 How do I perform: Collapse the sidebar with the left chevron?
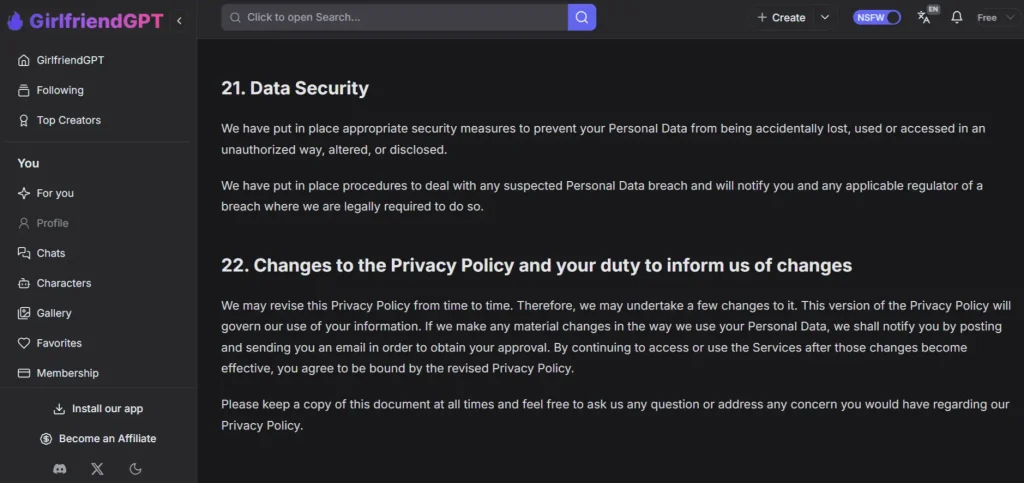179,20
